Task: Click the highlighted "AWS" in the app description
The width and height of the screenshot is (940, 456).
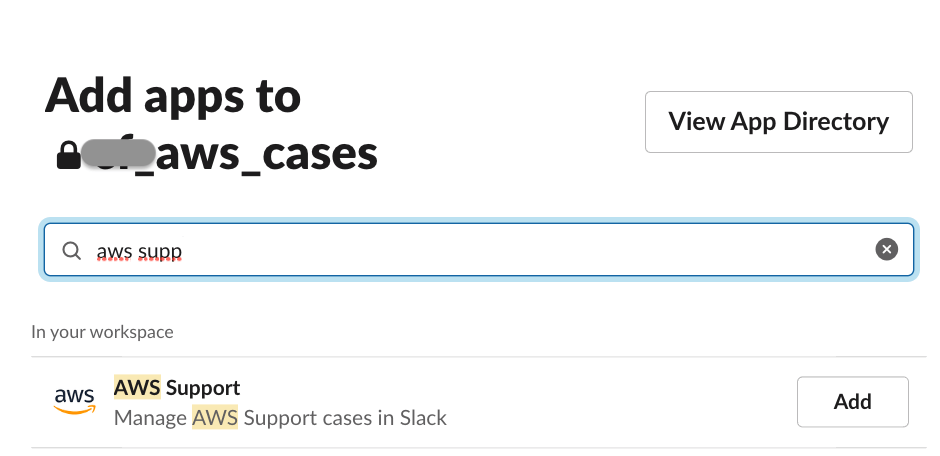Action: [215, 417]
